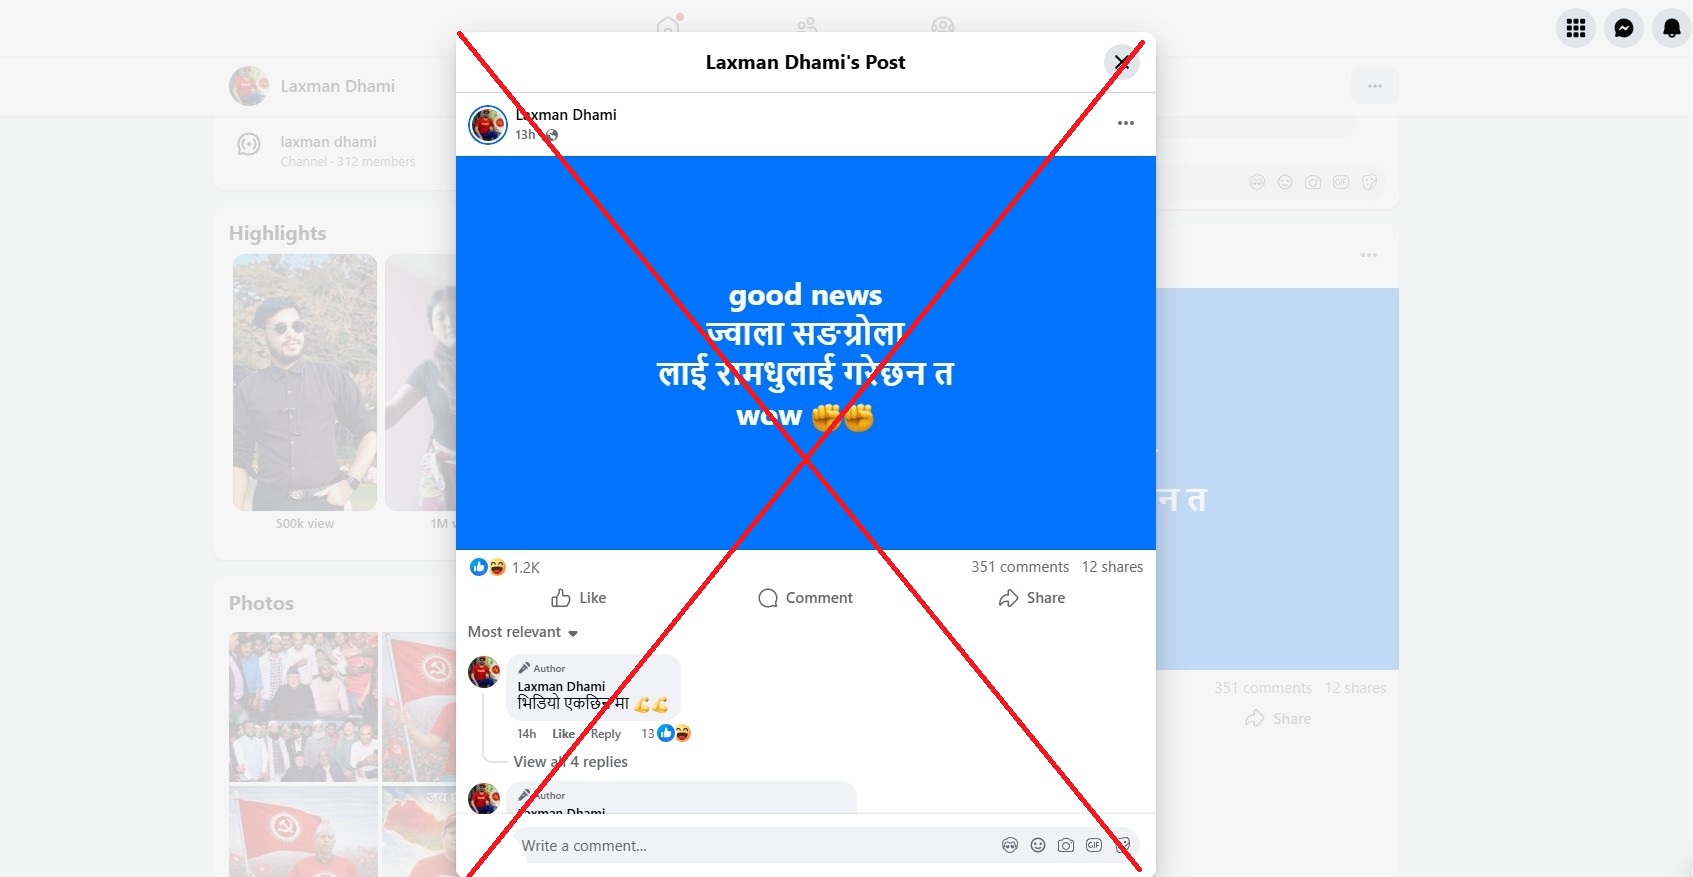Click the emoji icon in comment box
The height and width of the screenshot is (877, 1693).
(x=1038, y=845)
